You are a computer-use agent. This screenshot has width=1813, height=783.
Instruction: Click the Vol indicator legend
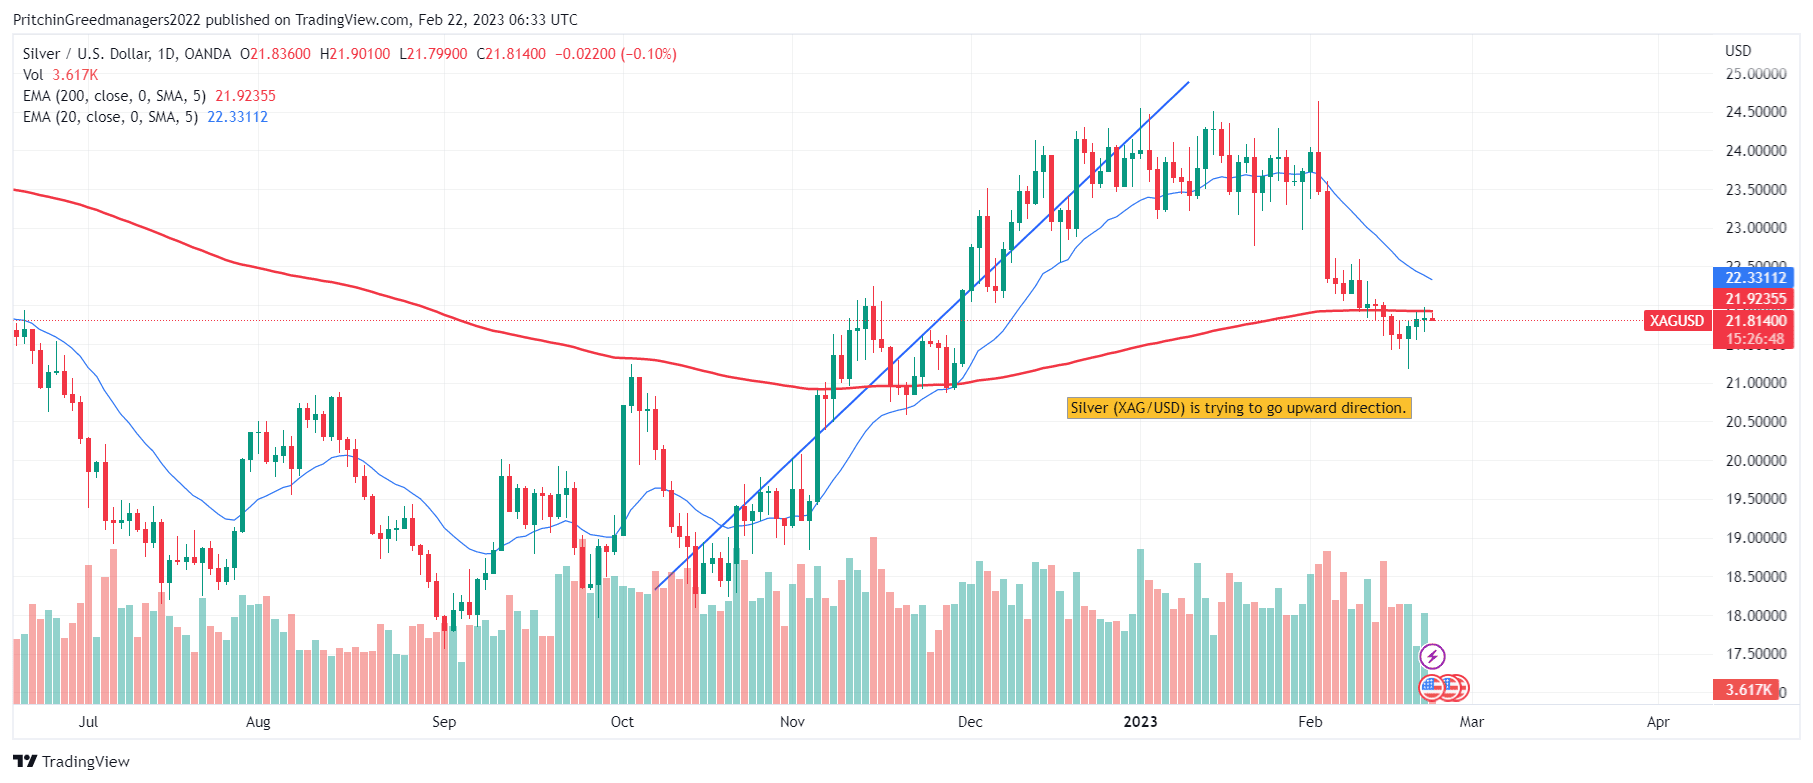click(60, 75)
